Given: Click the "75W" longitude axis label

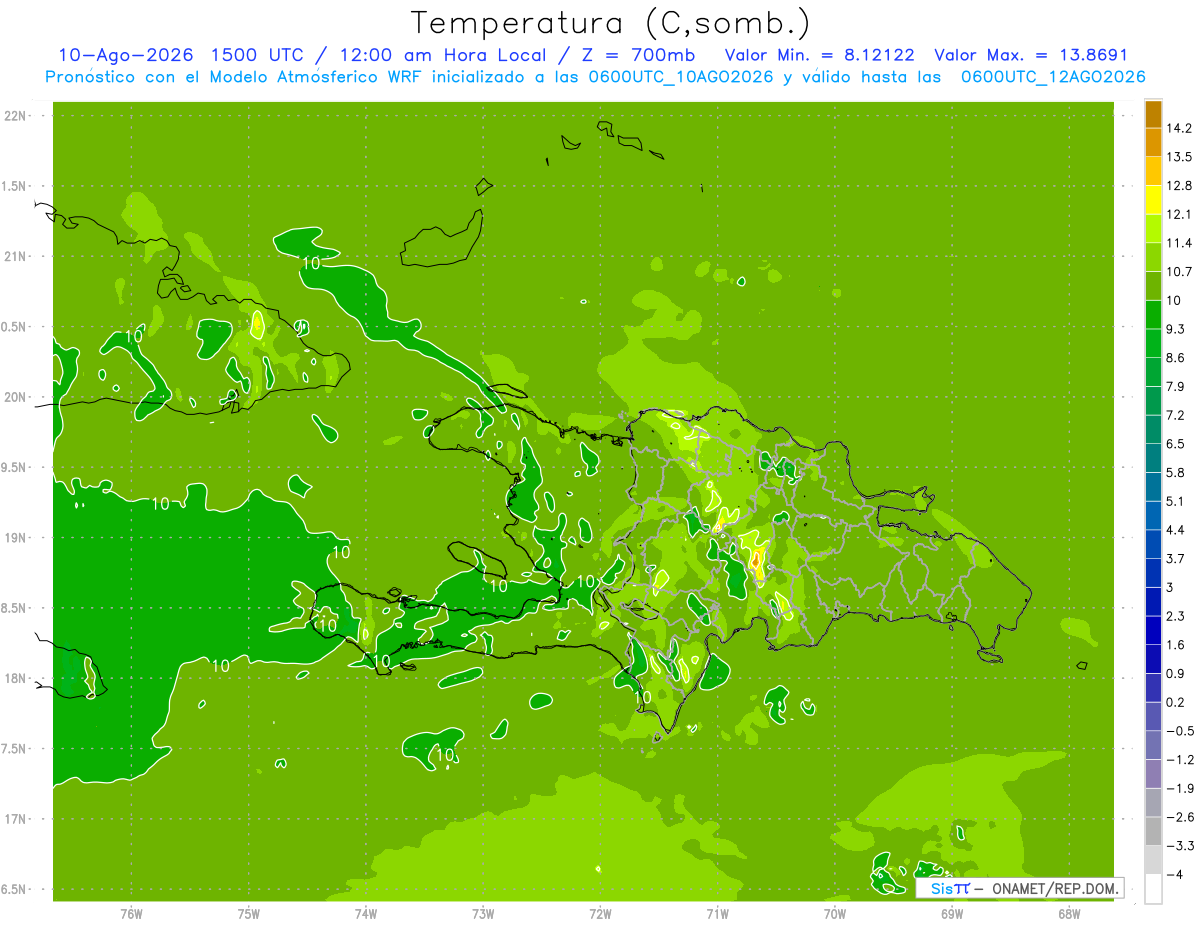Looking at the screenshot, I should pos(248,913).
